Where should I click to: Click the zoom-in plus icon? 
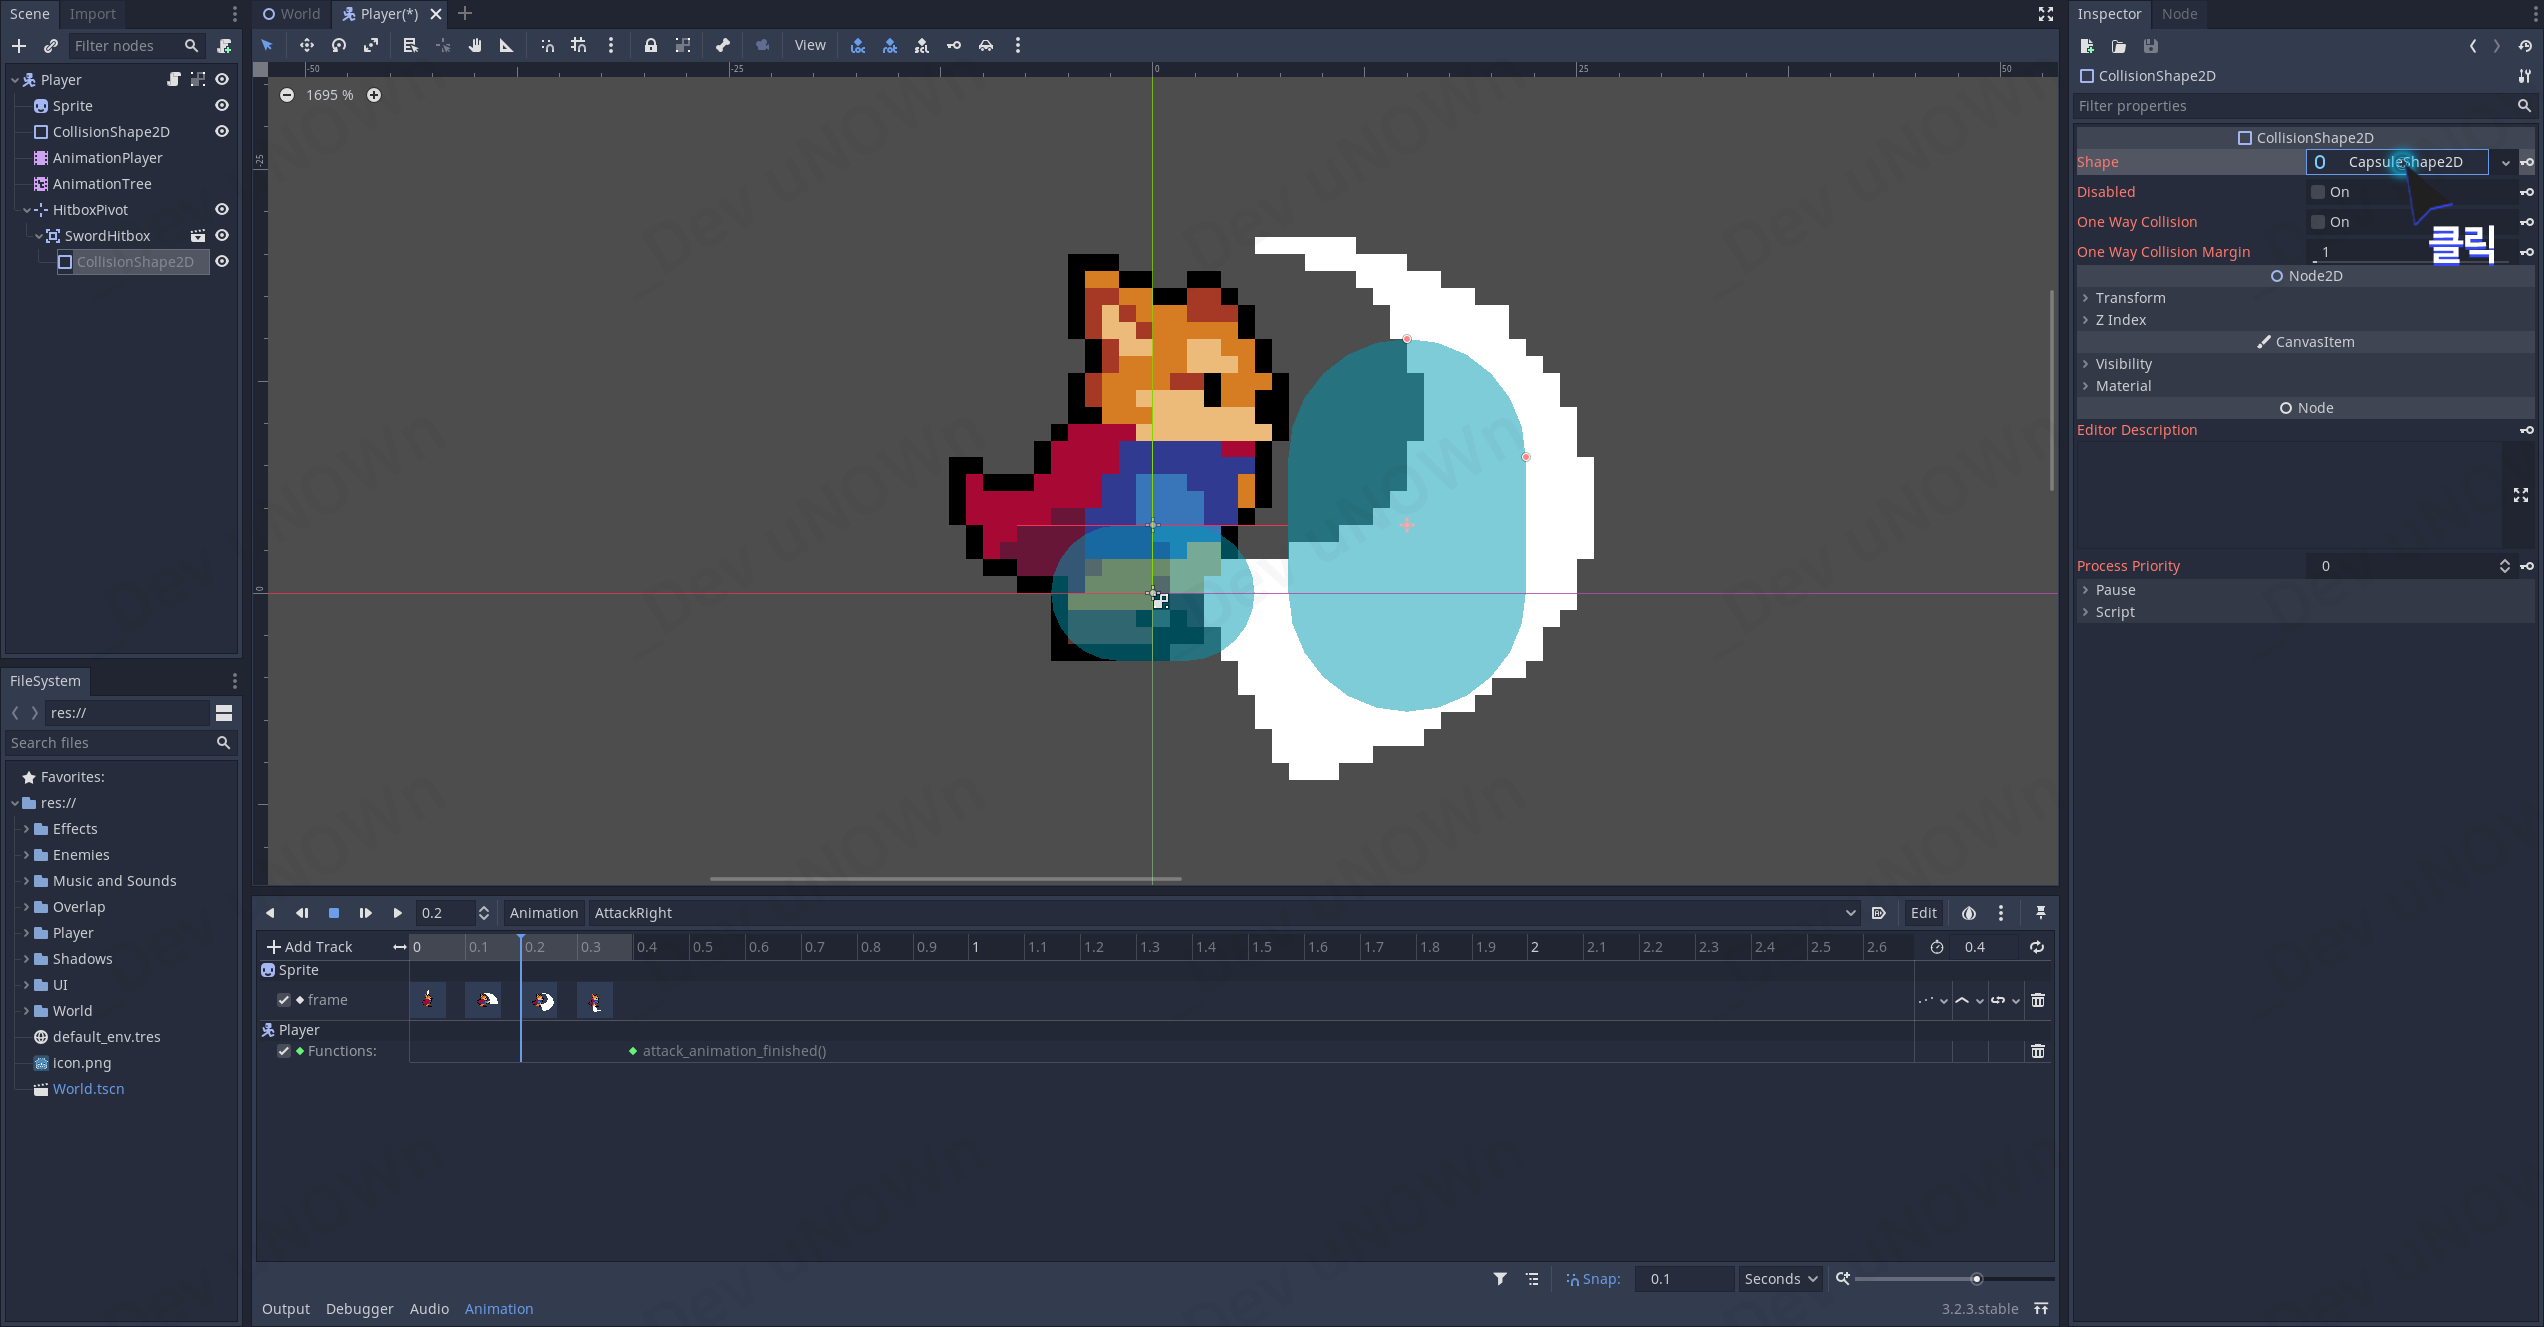[x=374, y=95]
